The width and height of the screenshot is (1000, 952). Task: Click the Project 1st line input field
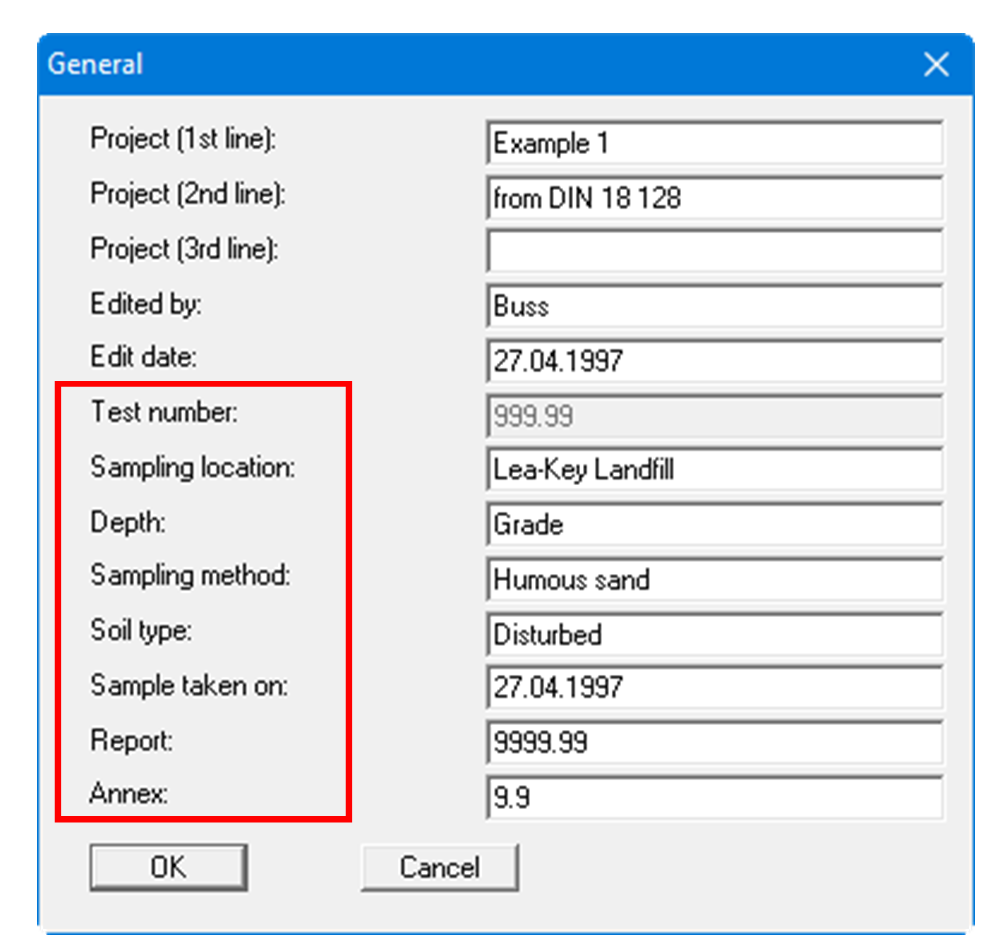click(x=714, y=143)
